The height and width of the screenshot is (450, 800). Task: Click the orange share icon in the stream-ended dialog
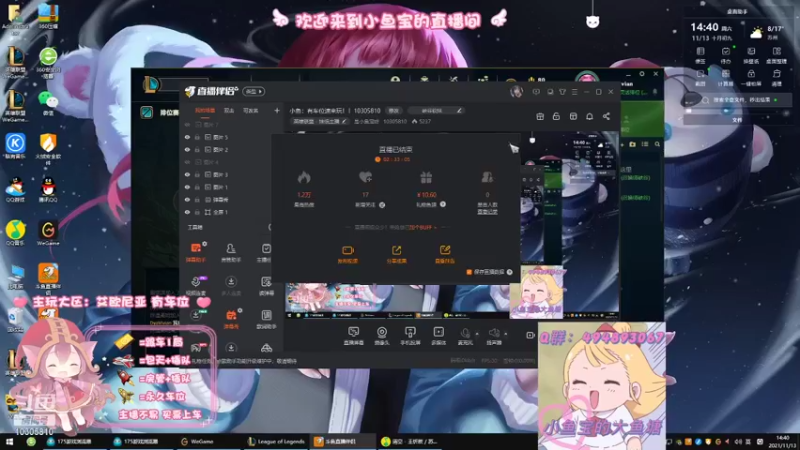(x=396, y=253)
